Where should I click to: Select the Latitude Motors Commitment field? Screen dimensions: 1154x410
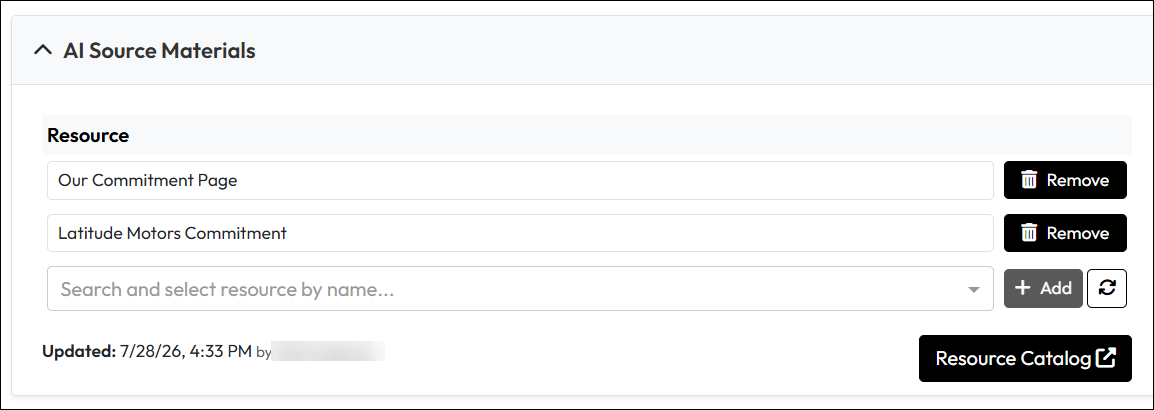click(520, 233)
